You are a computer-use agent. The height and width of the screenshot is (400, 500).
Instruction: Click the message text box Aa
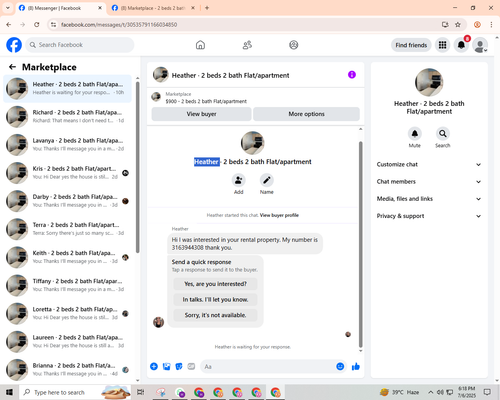point(273,367)
